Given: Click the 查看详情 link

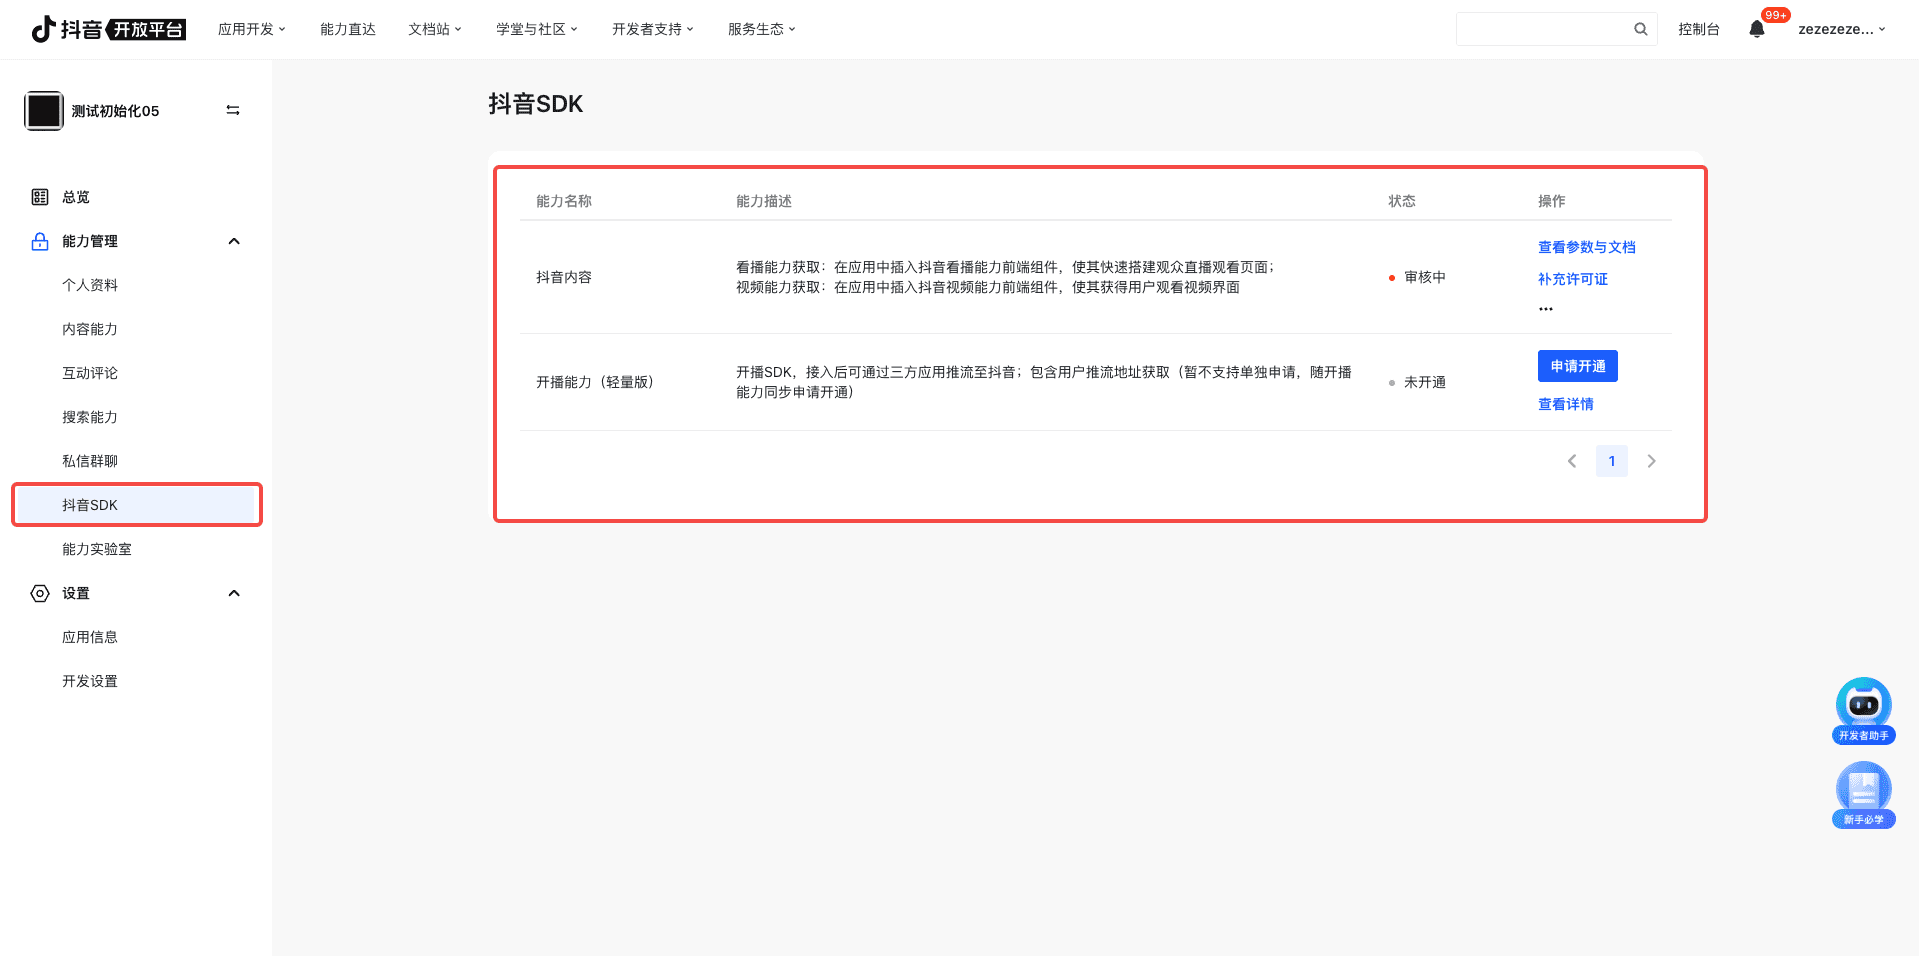Looking at the screenshot, I should tap(1566, 404).
